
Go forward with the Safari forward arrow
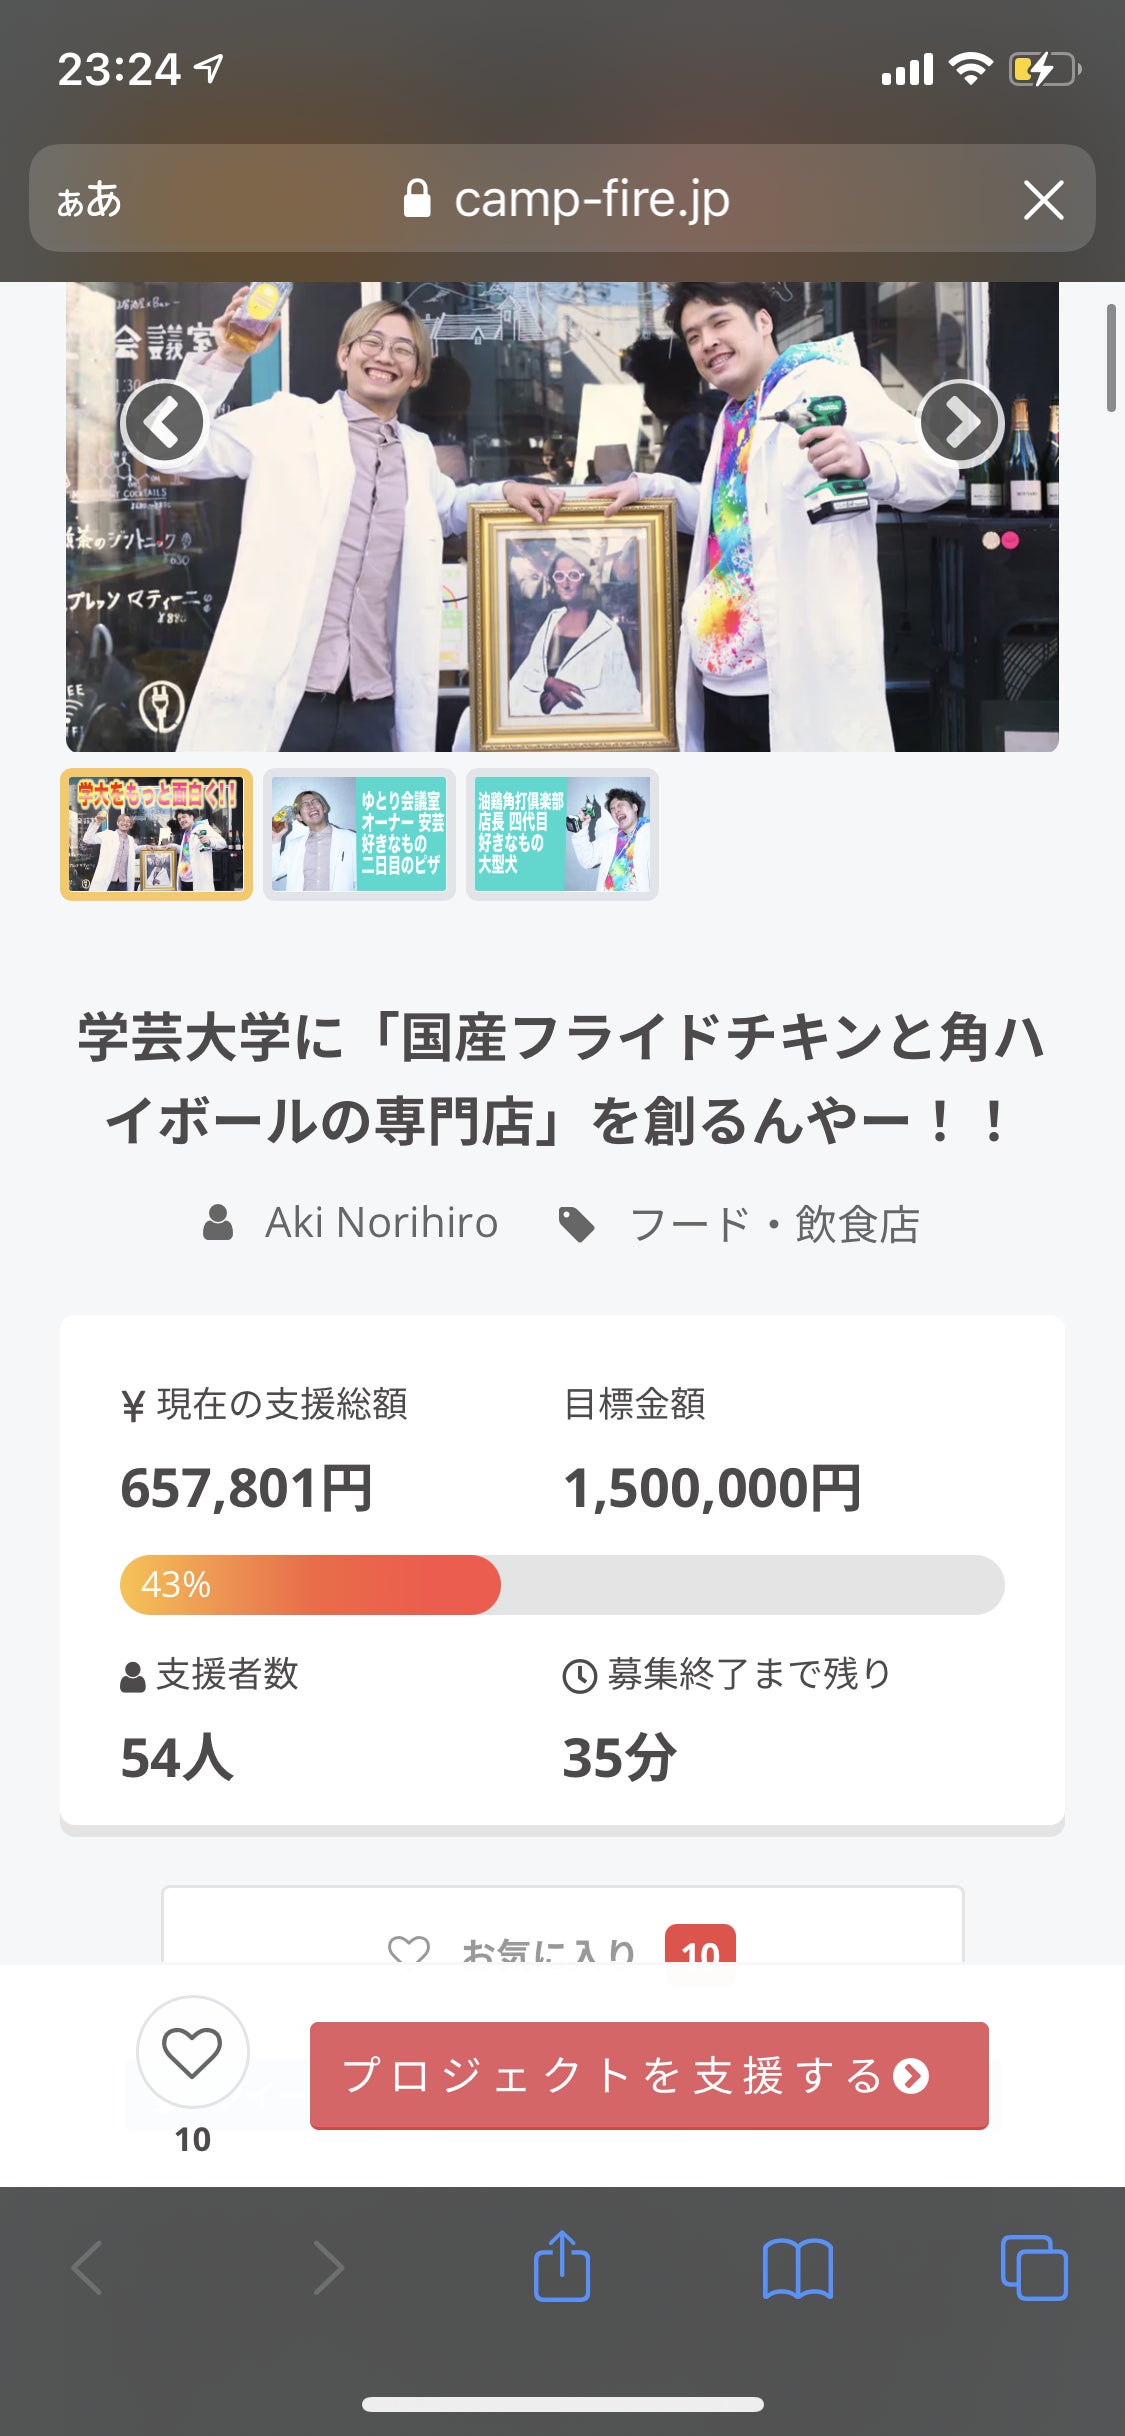329,2266
